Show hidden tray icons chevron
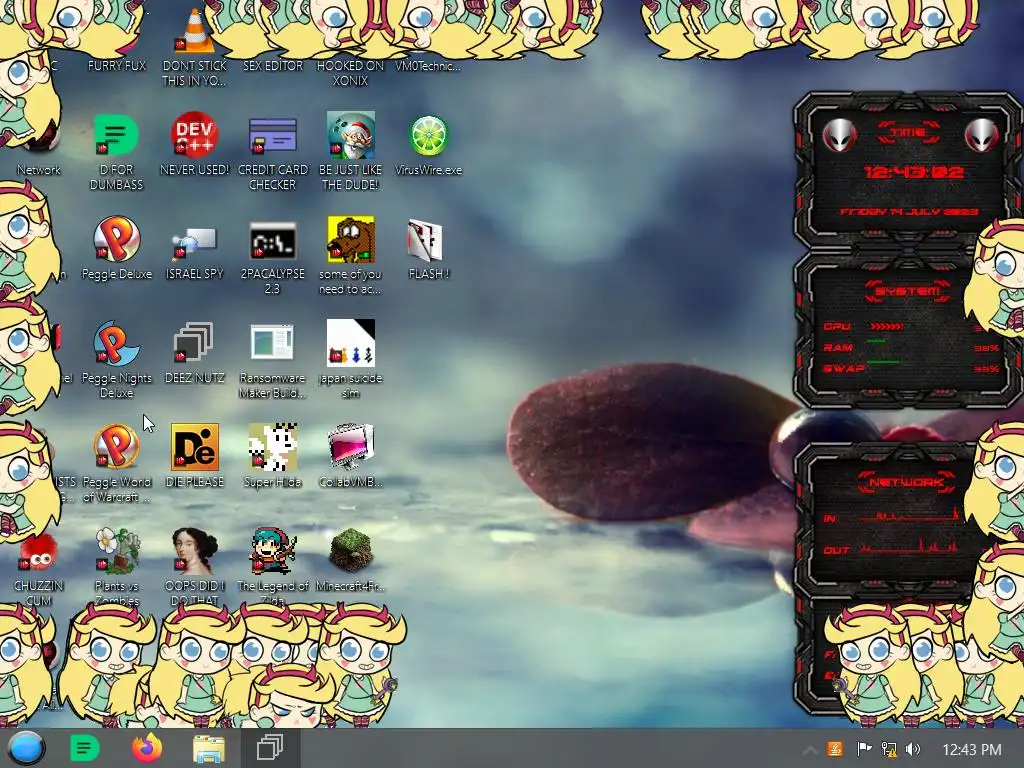1024x768 pixels. click(x=809, y=750)
